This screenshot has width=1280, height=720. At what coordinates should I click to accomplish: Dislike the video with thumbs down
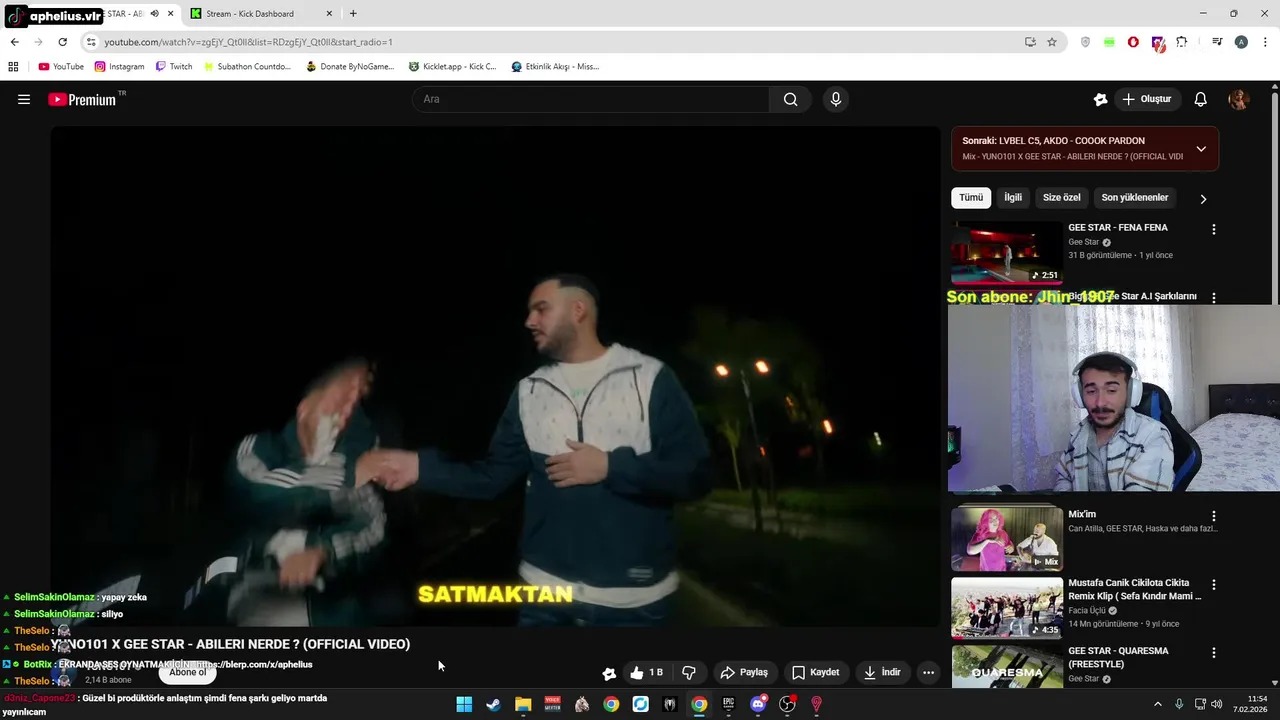pos(689,673)
